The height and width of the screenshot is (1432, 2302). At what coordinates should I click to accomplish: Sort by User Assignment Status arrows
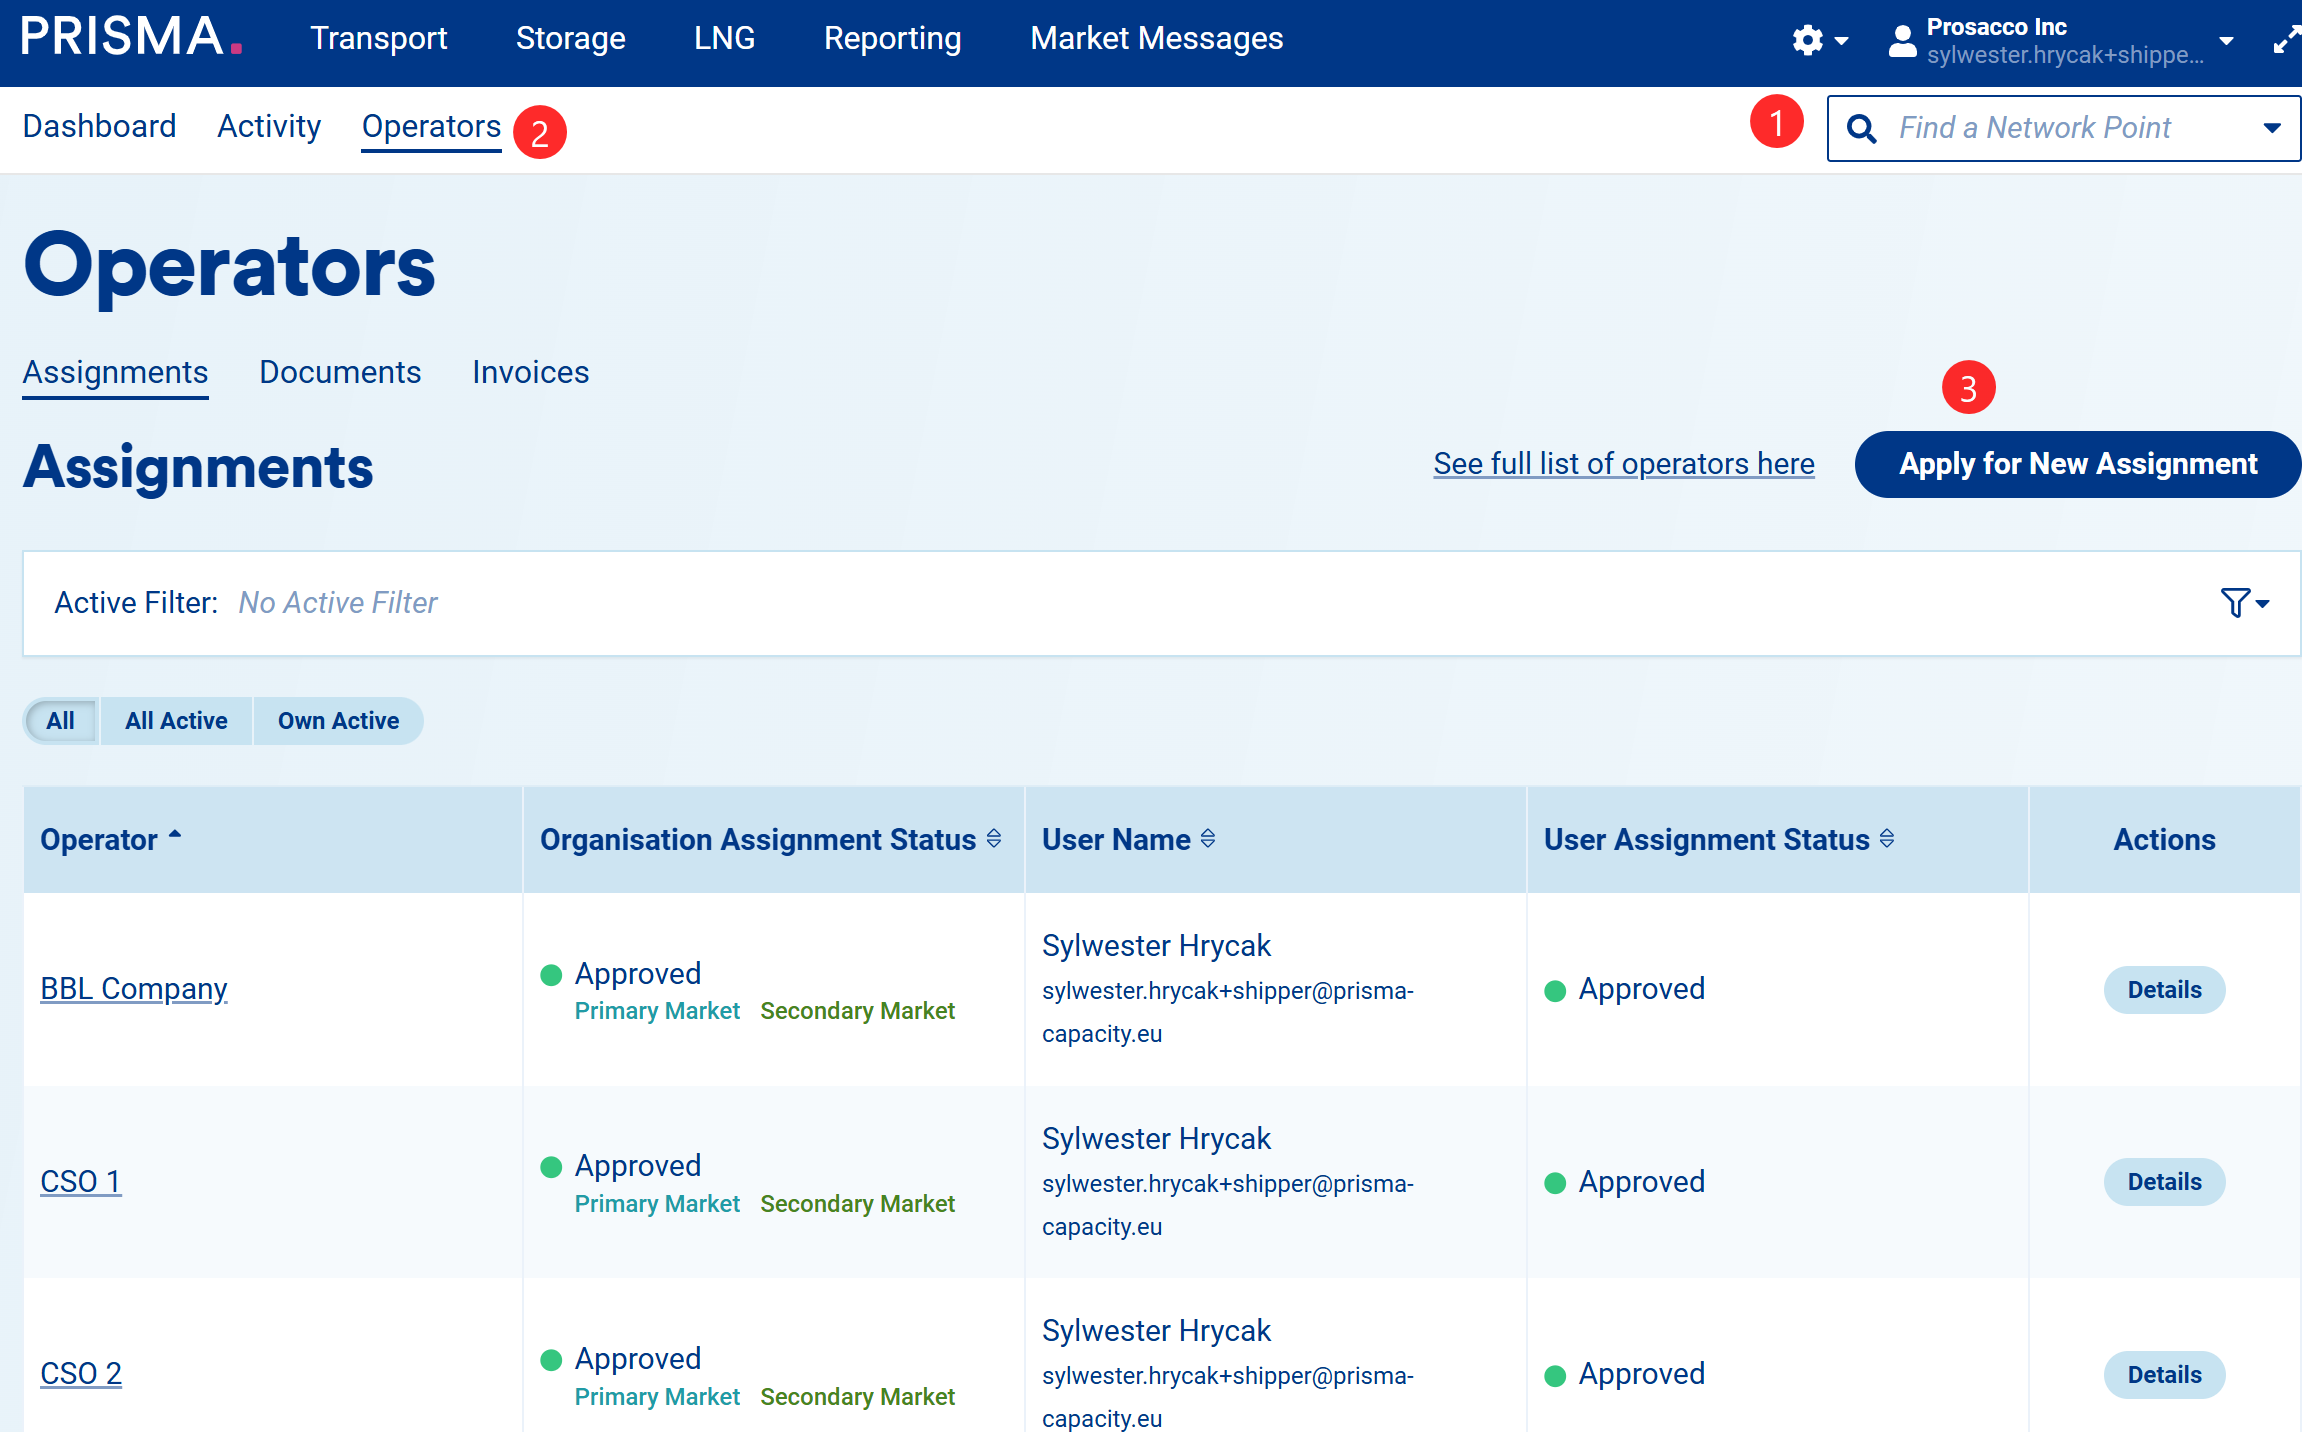pos(1887,839)
